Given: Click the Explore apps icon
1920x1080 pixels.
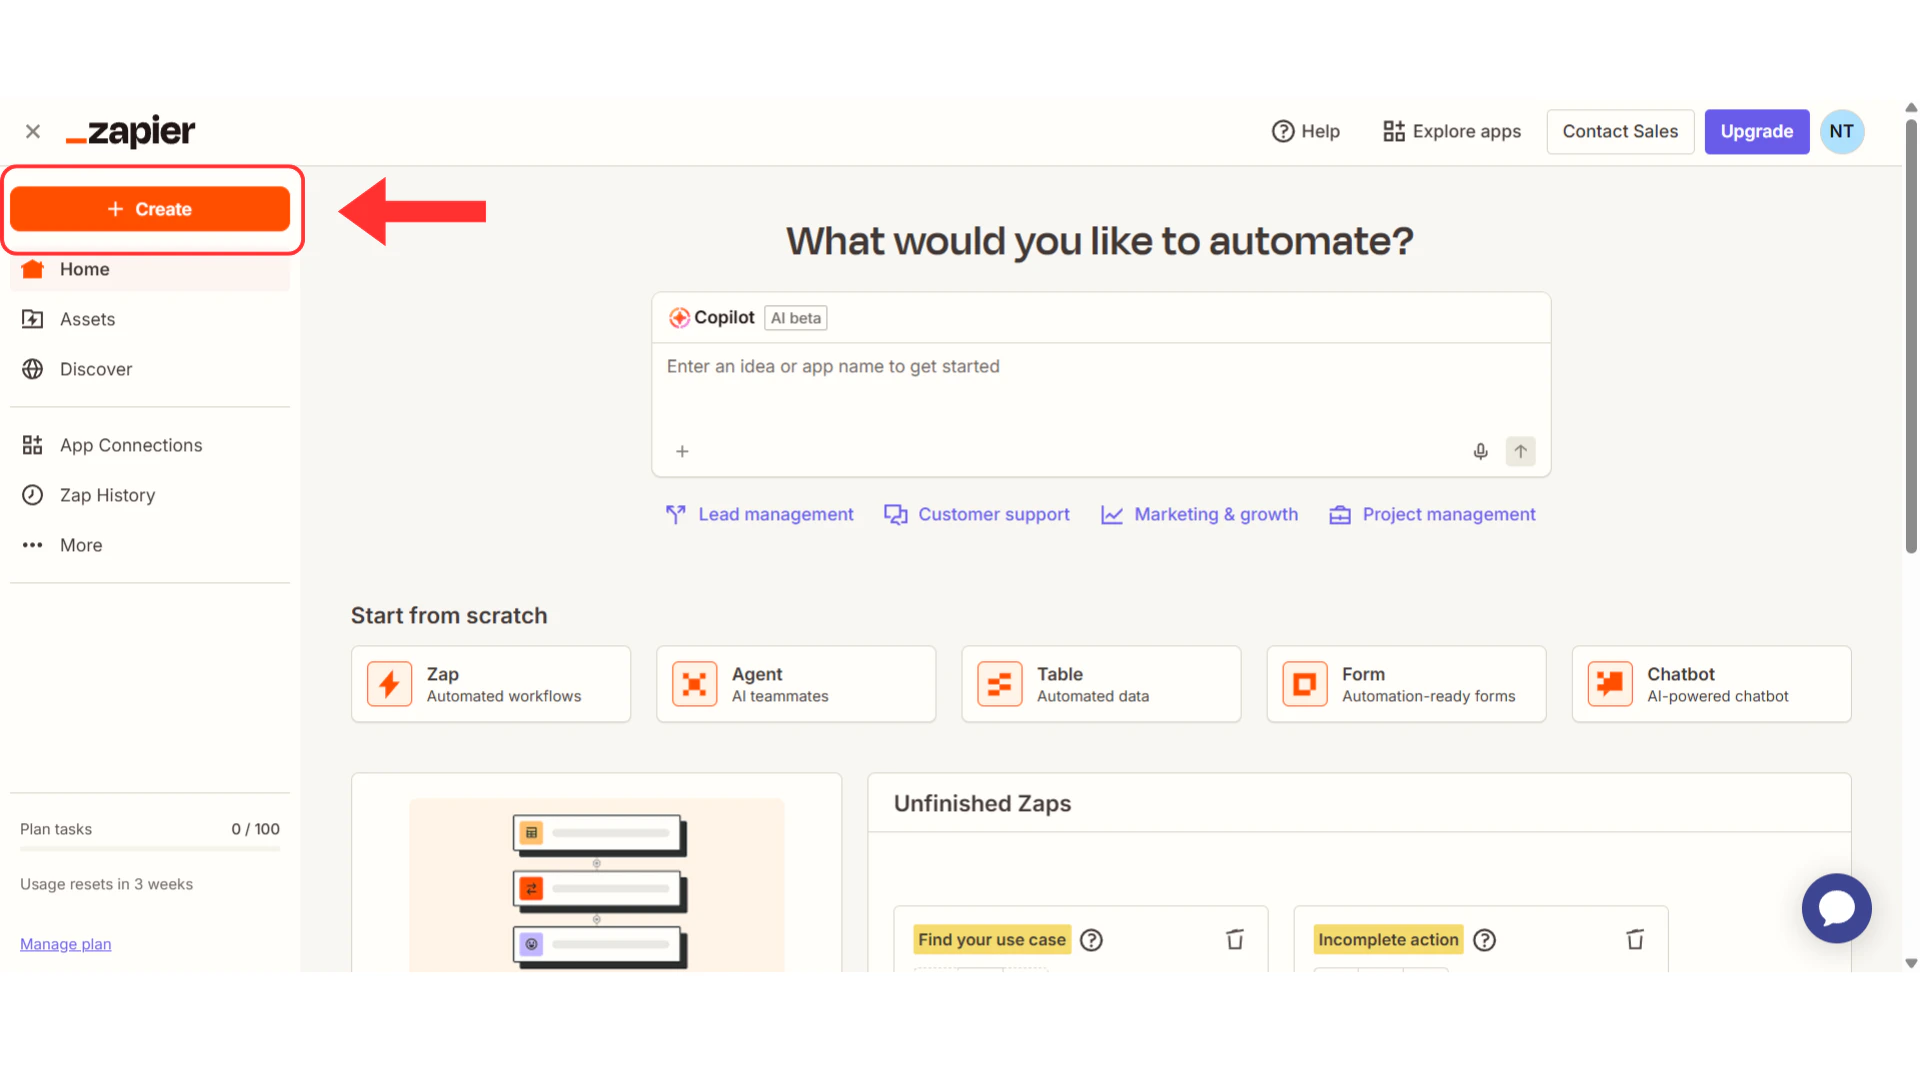Looking at the screenshot, I should tap(1393, 131).
